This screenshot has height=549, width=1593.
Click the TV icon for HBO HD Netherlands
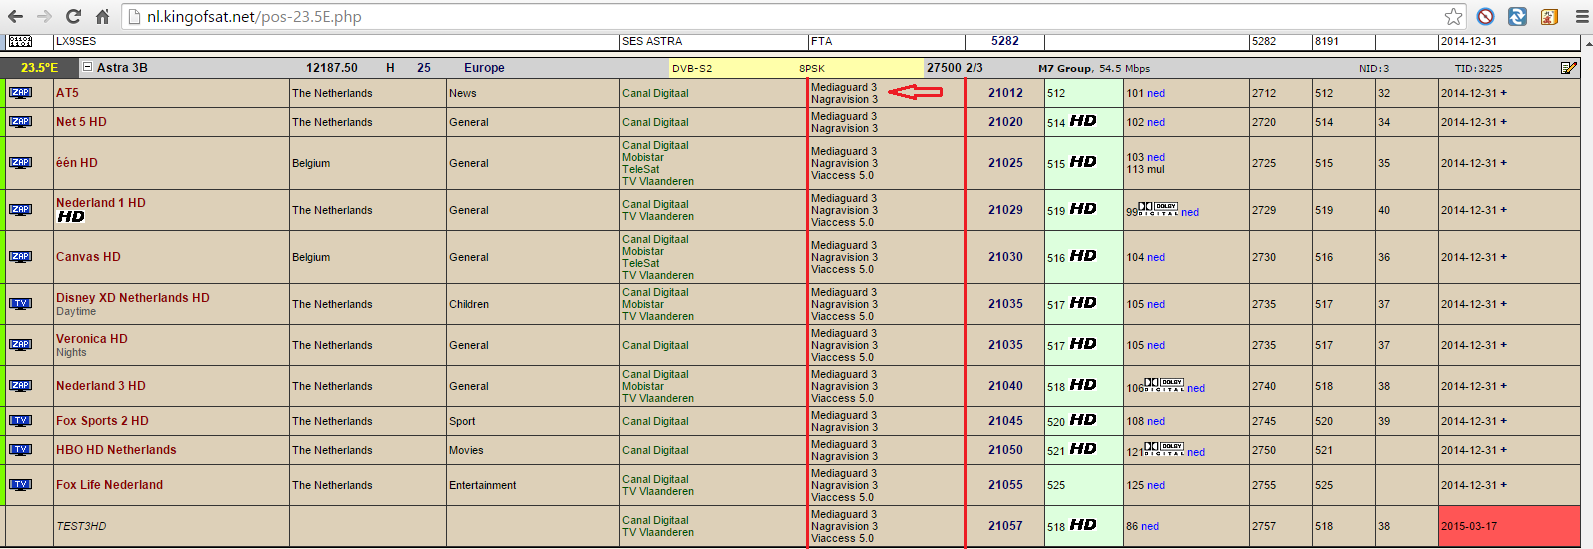[20, 449]
